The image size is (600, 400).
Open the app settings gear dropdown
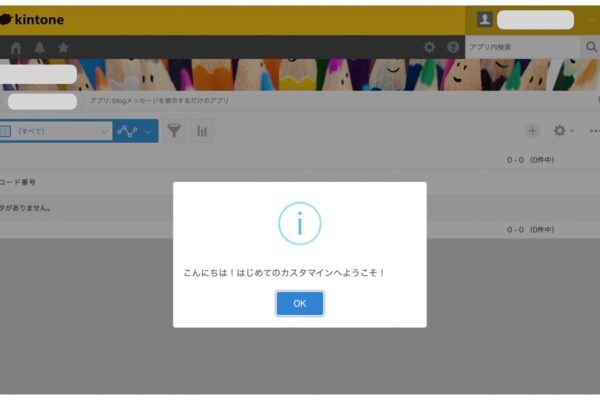(x=563, y=131)
